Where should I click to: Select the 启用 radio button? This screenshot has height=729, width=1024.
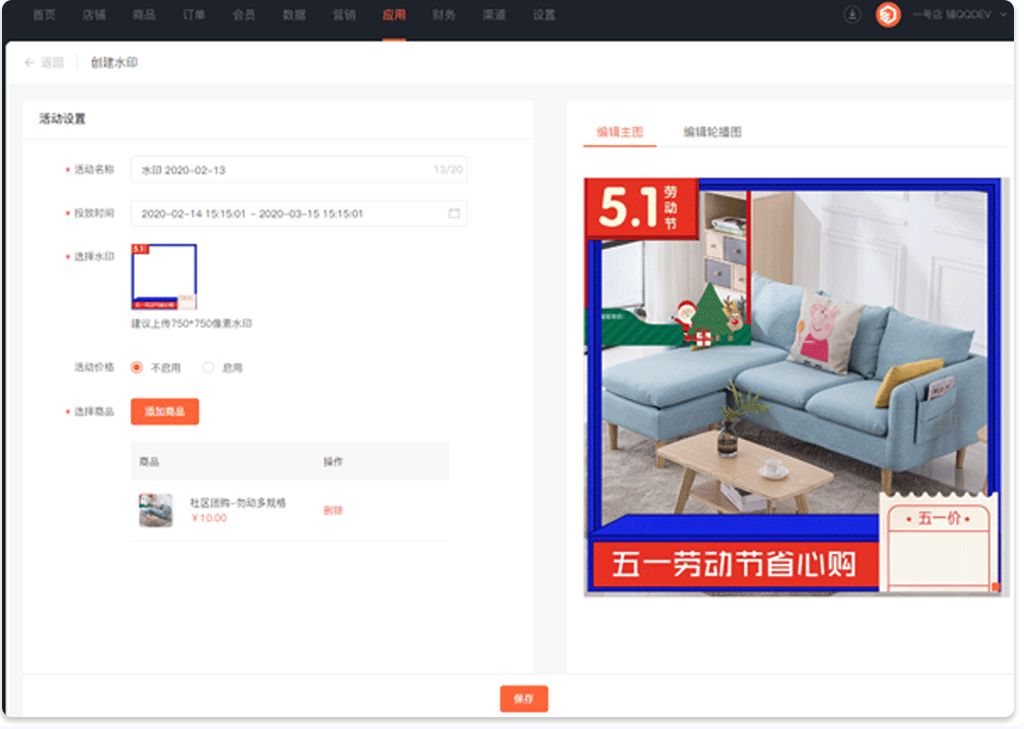[x=208, y=367]
